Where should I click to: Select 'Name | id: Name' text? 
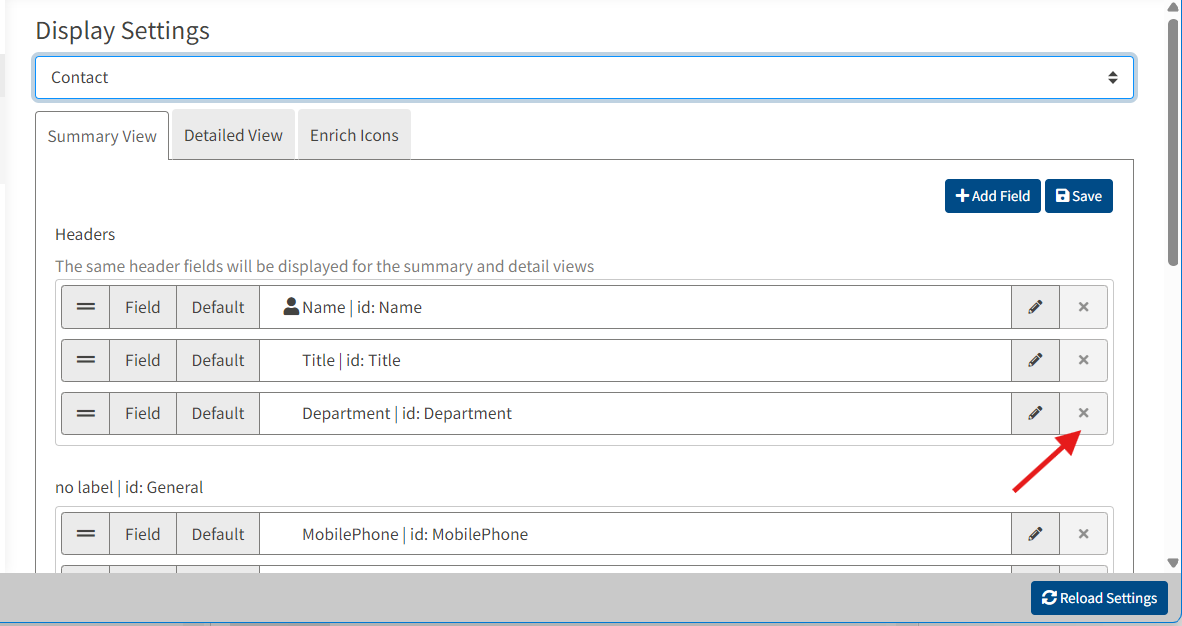(362, 307)
